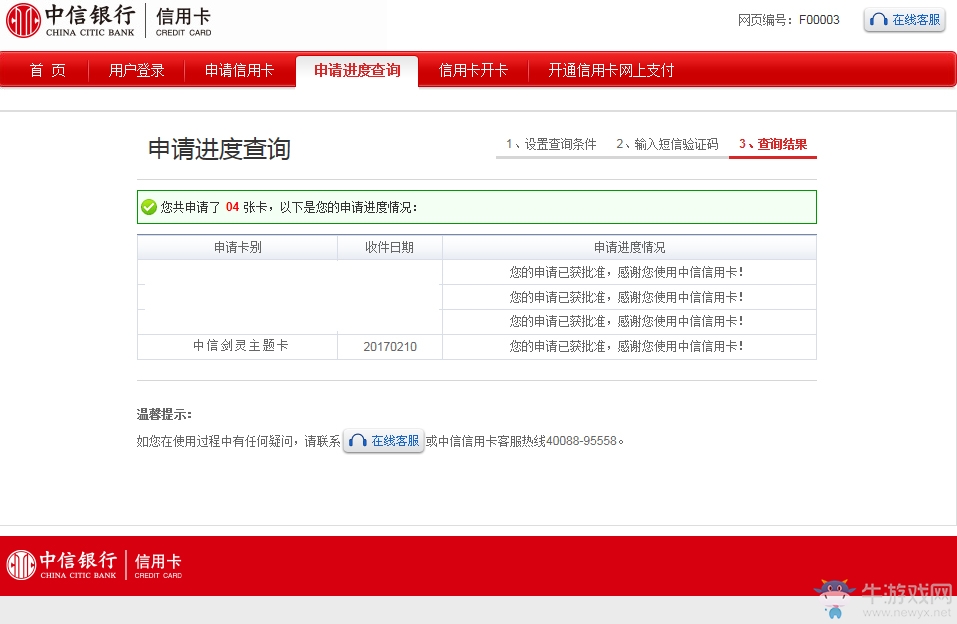This screenshot has width=957, height=624.
Task: Click the headset icon beside 在线客服 in tips
Action: tap(358, 440)
